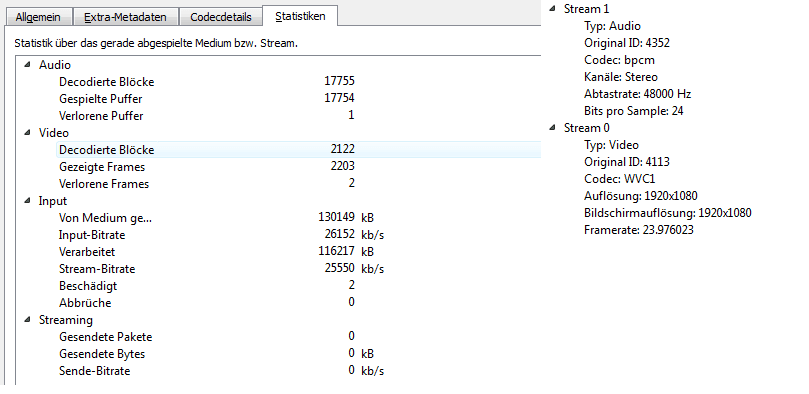Select the Typ: Audio entry
Image resolution: width=809 pixels, height=394 pixels.
(x=612, y=26)
